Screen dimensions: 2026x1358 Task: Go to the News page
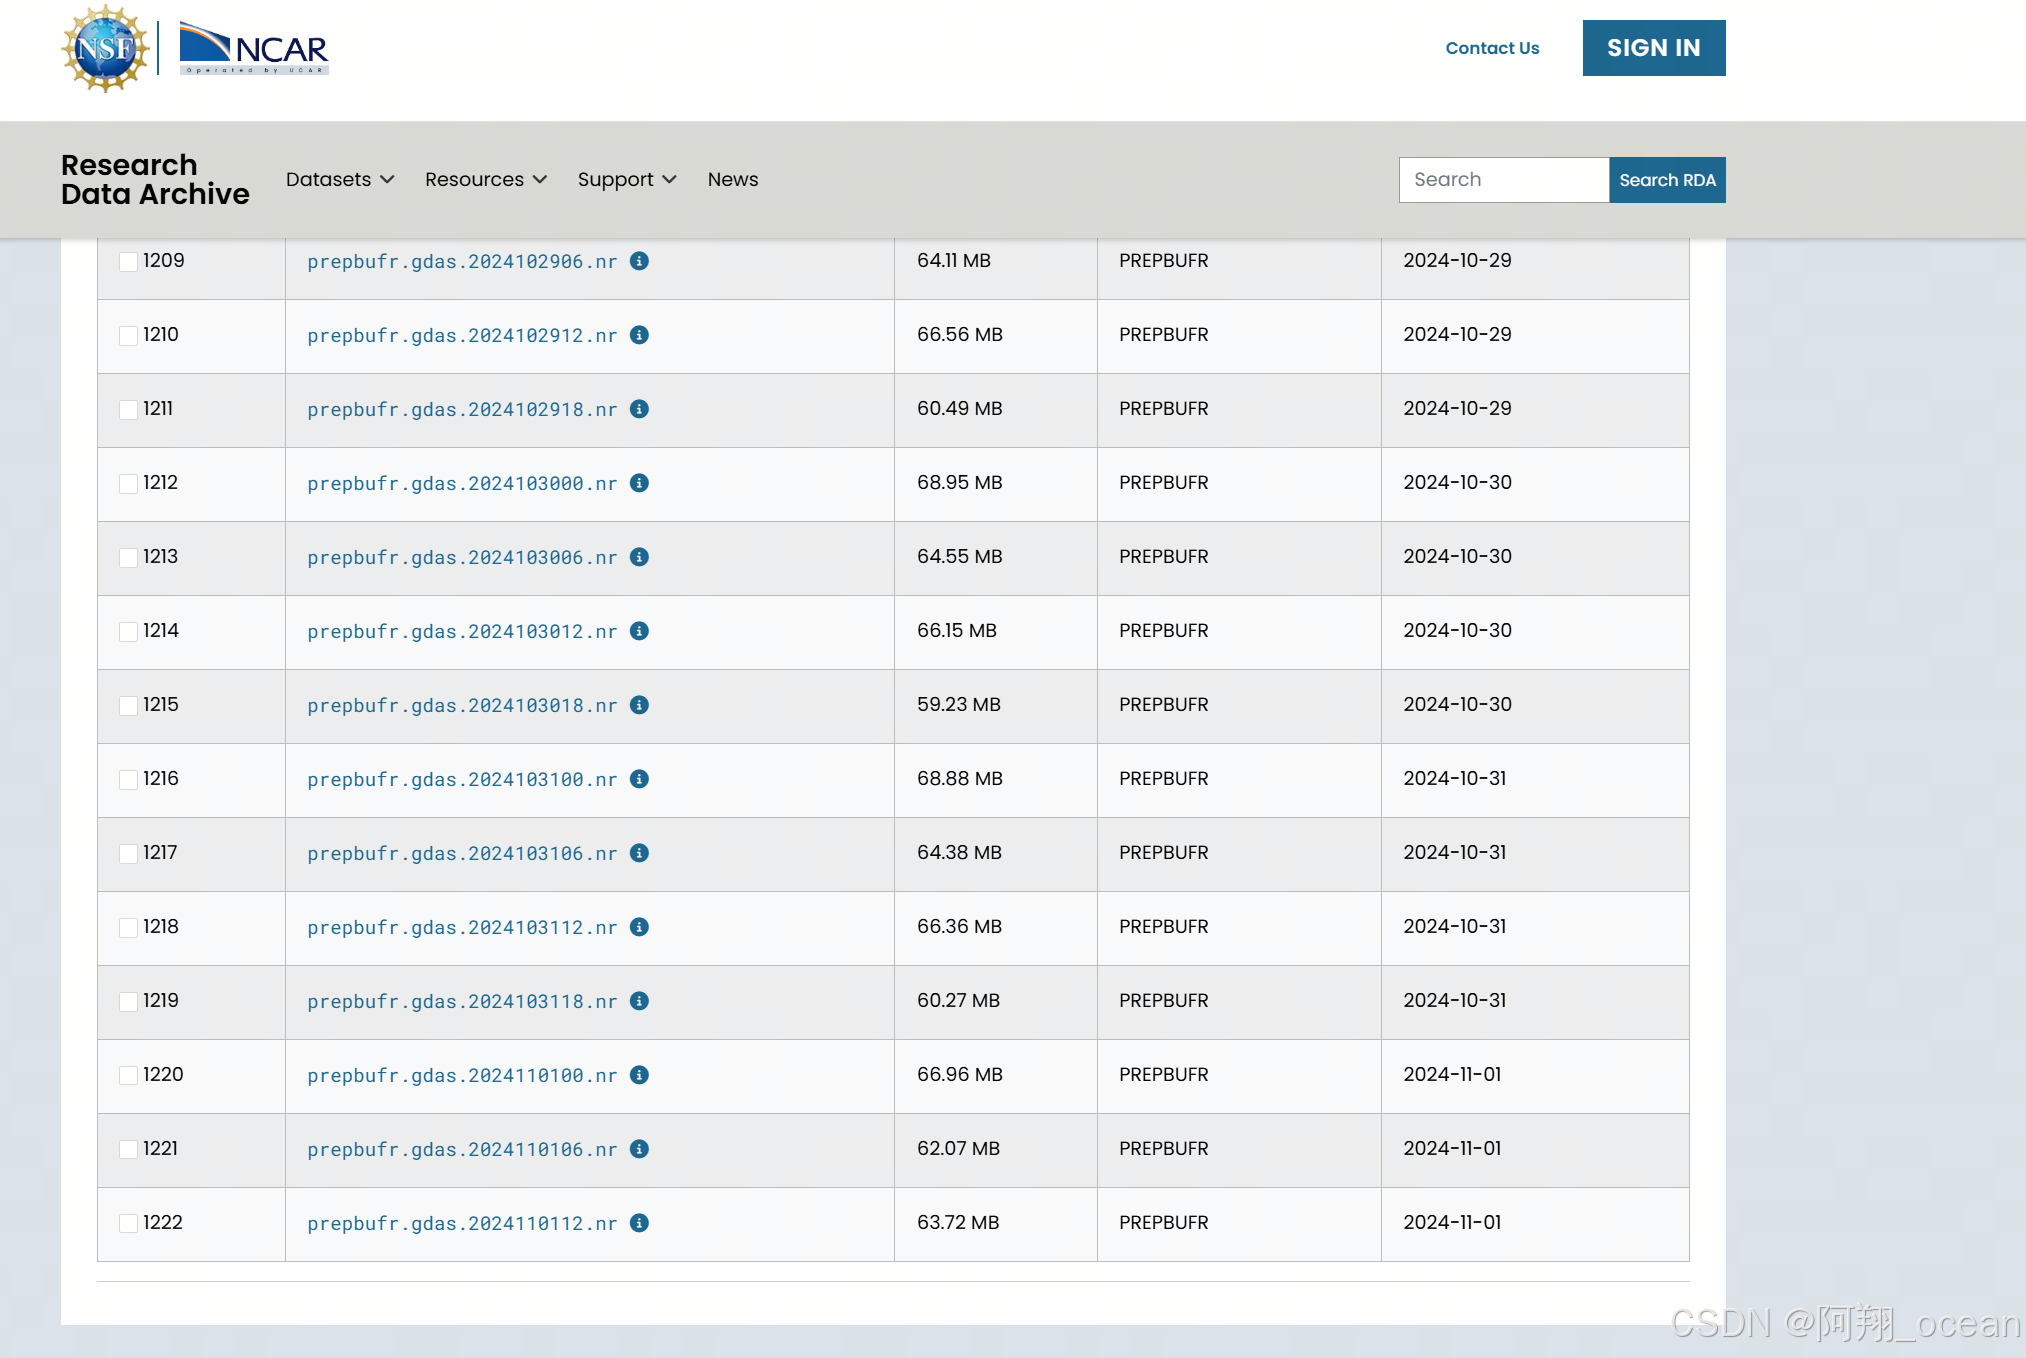click(x=733, y=179)
